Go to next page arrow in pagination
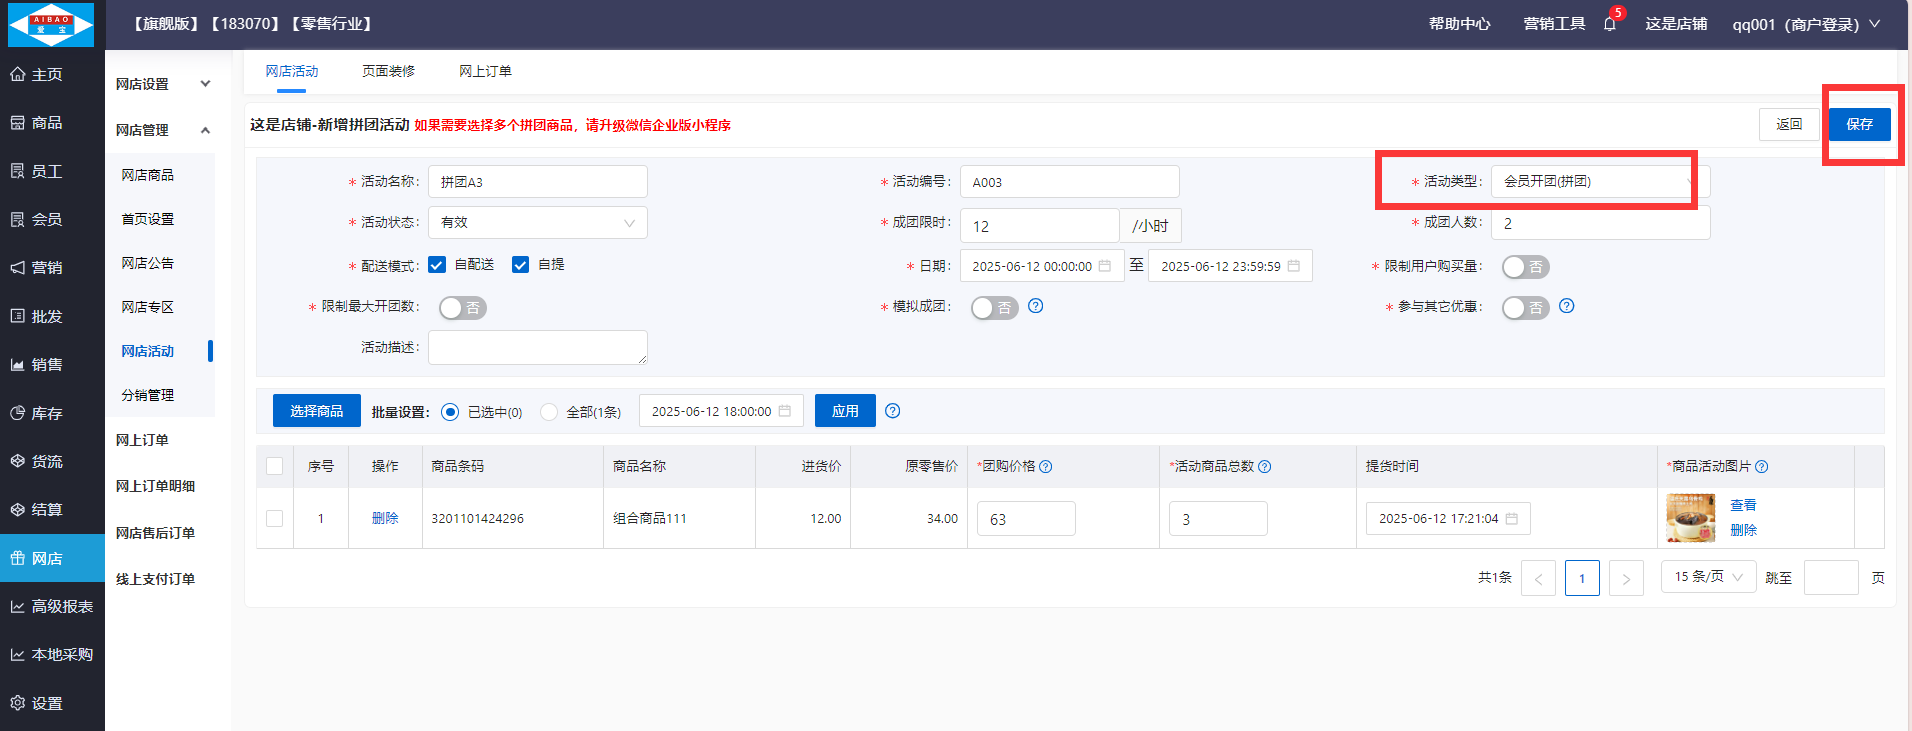 tap(1625, 578)
